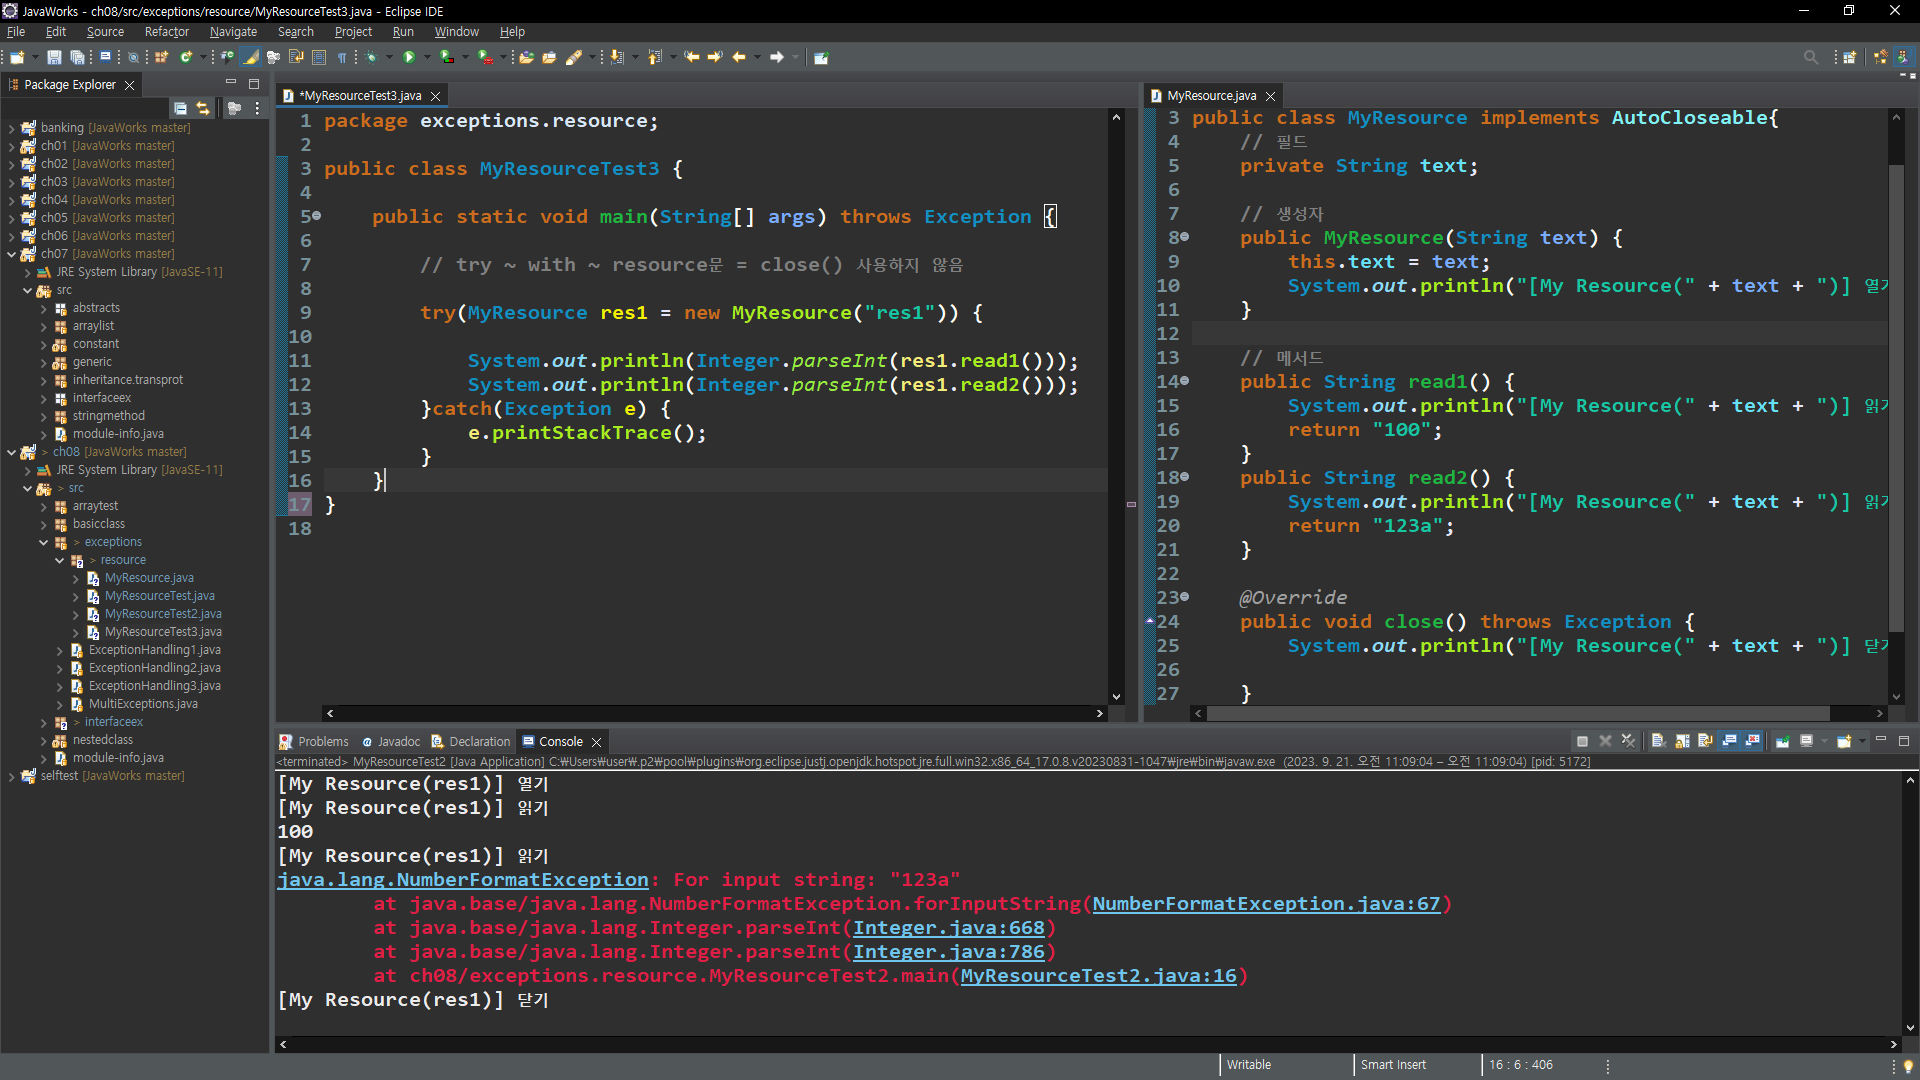Click the Save All toolbar icon
1920x1080 pixels.
[x=77, y=57]
